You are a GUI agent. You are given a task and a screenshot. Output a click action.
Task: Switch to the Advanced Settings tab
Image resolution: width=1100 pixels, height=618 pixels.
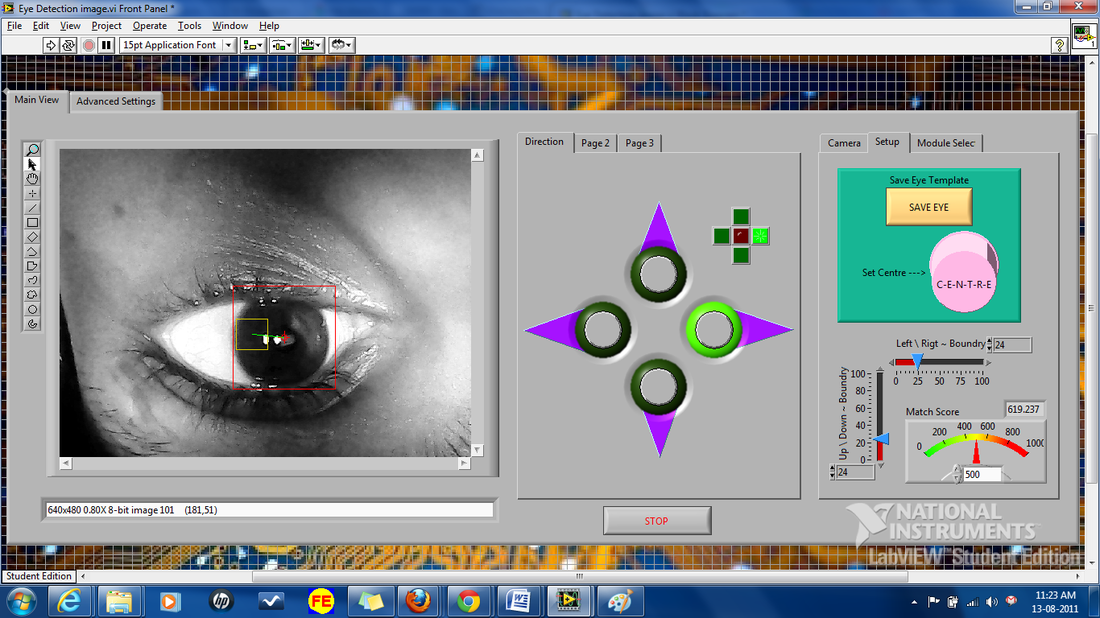tap(116, 101)
